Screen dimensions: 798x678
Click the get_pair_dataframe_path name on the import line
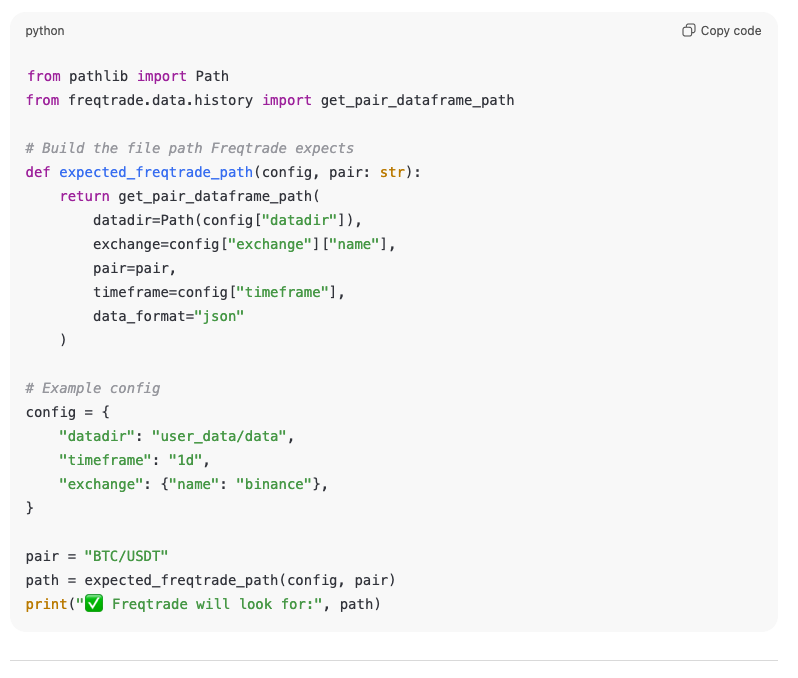pyautogui.click(x=417, y=100)
